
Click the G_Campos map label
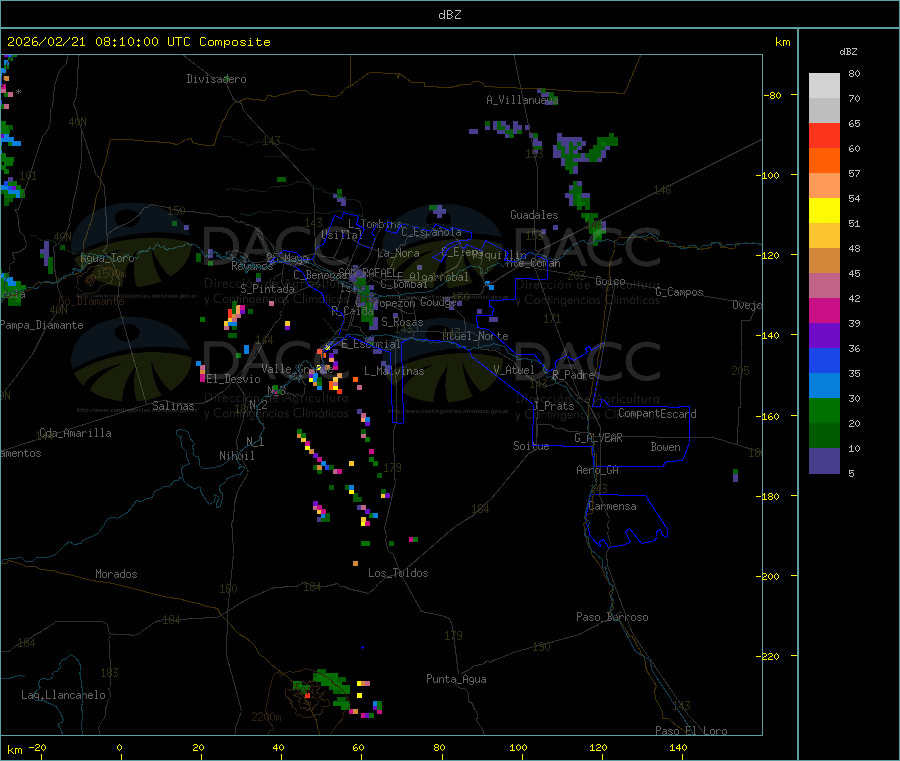click(679, 292)
